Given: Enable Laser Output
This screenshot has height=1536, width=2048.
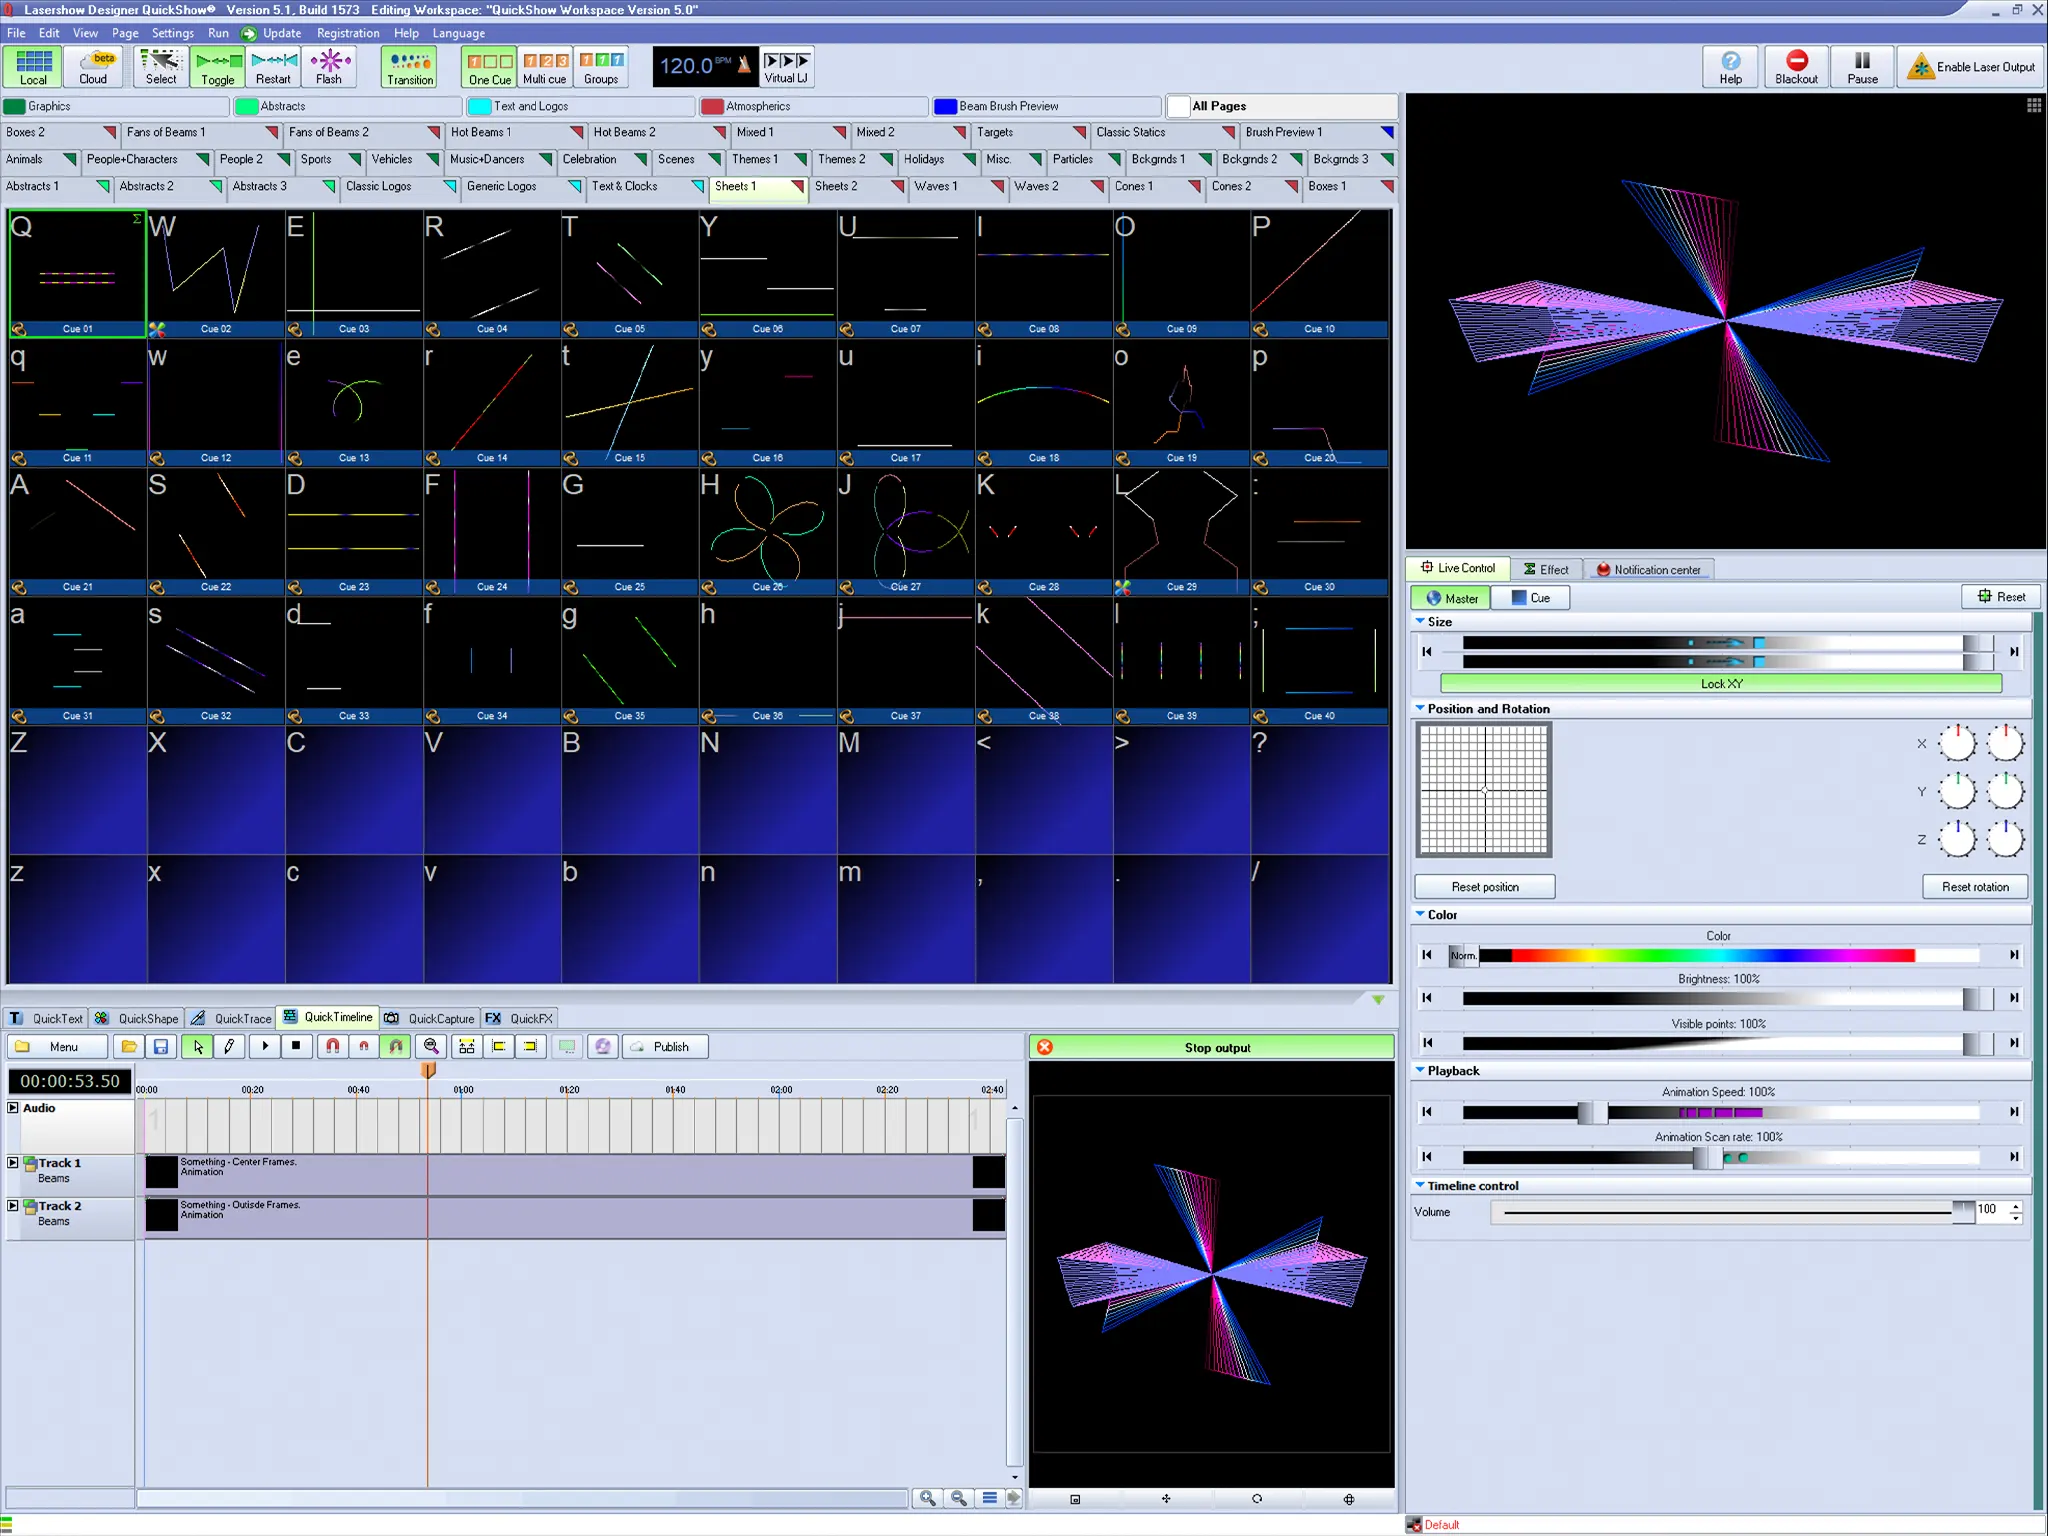Looking at the screenshot, I should [x=1967, y=66].
